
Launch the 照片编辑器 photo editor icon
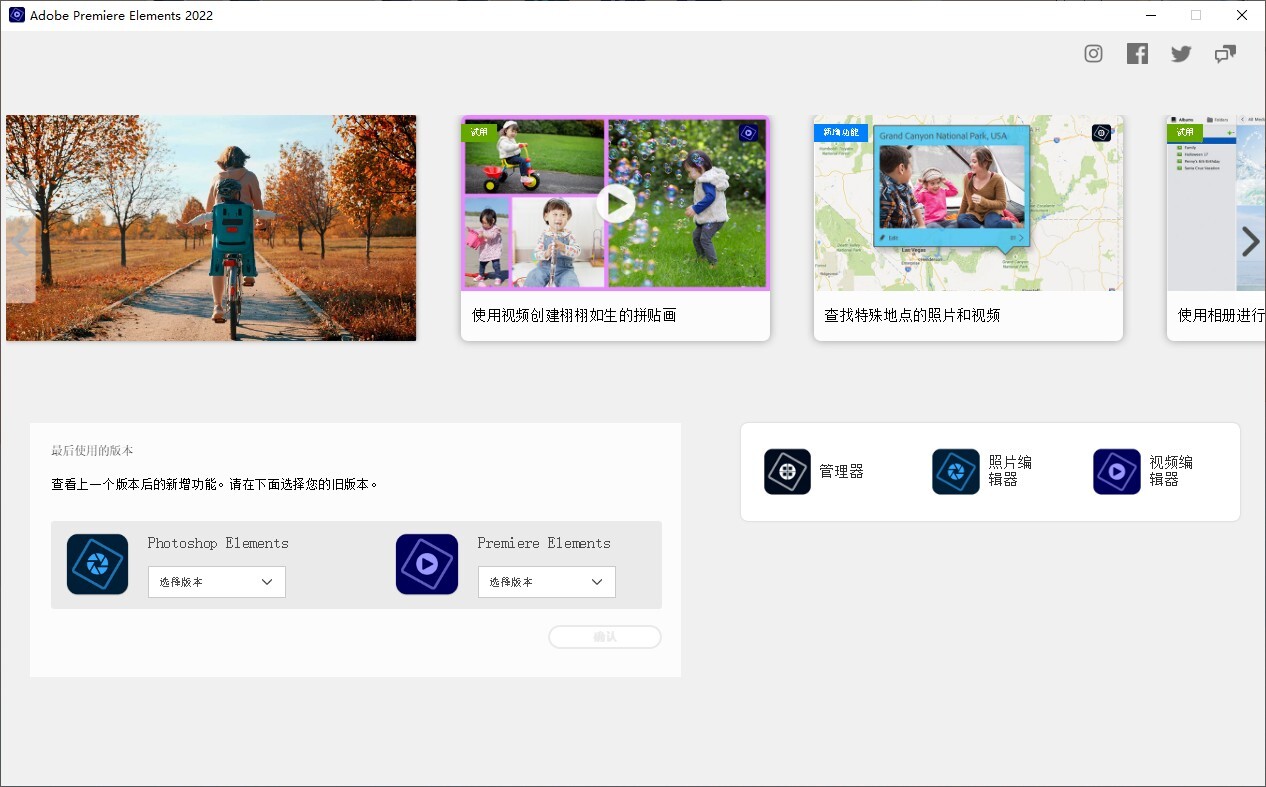pos(955,472)
